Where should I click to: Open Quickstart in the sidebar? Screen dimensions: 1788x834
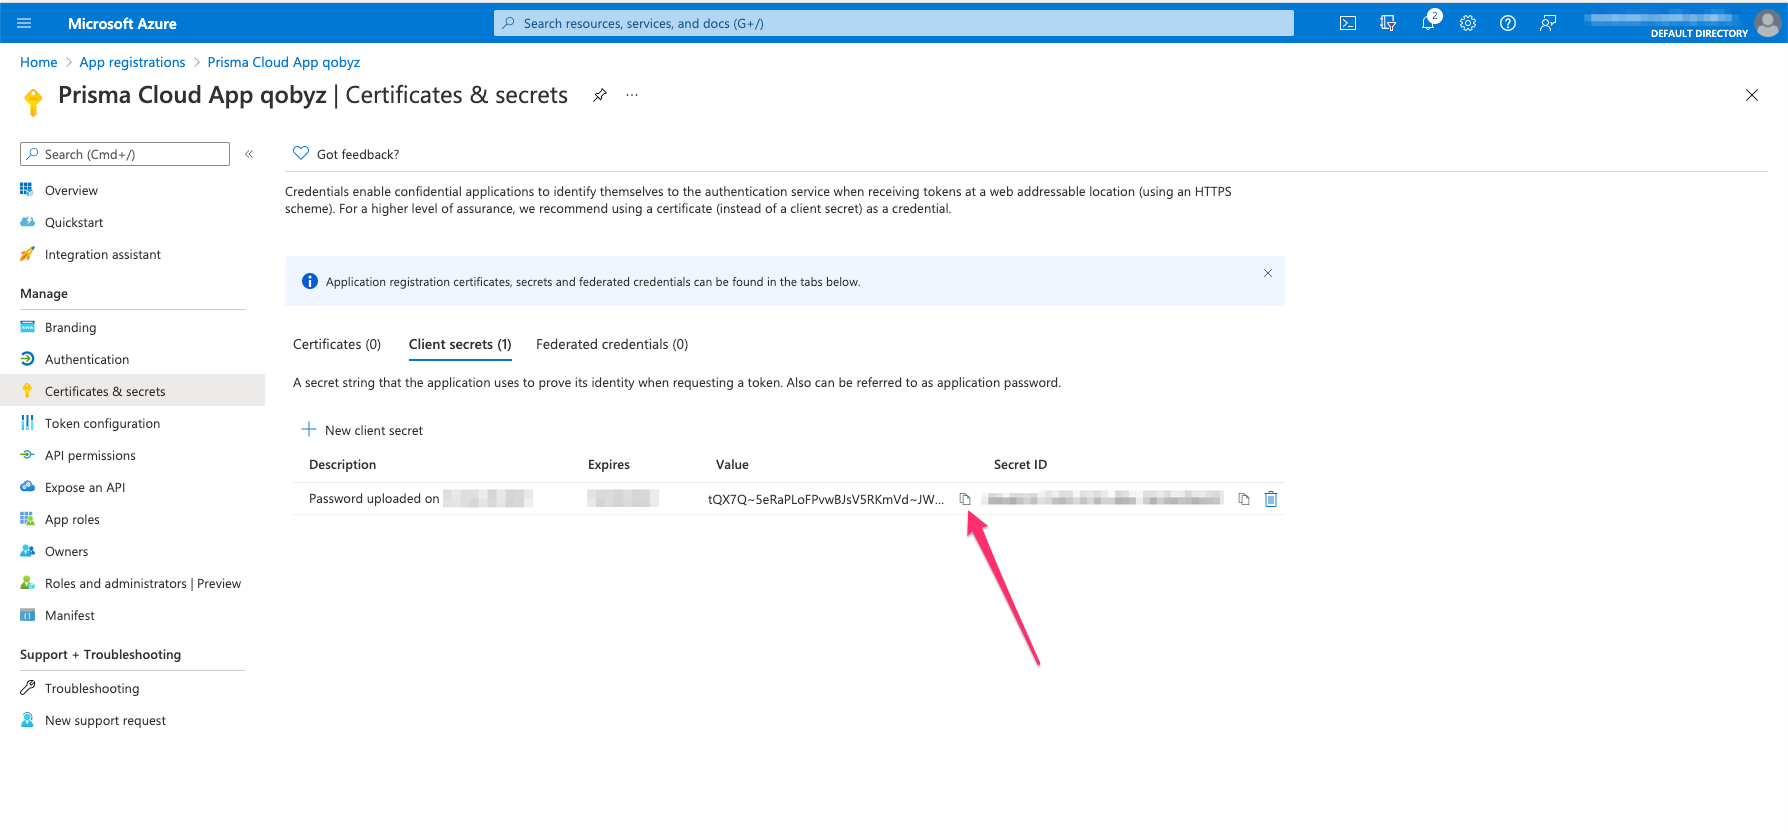(x=74, y=222)
